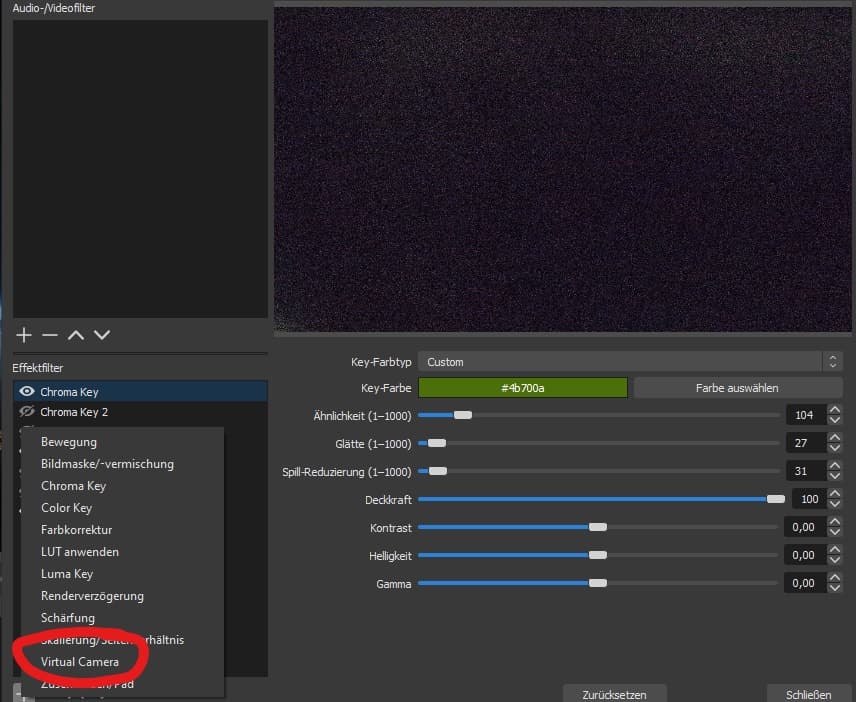Click the Schließen button
Screen dimensions: 856x702
point(808,694)
